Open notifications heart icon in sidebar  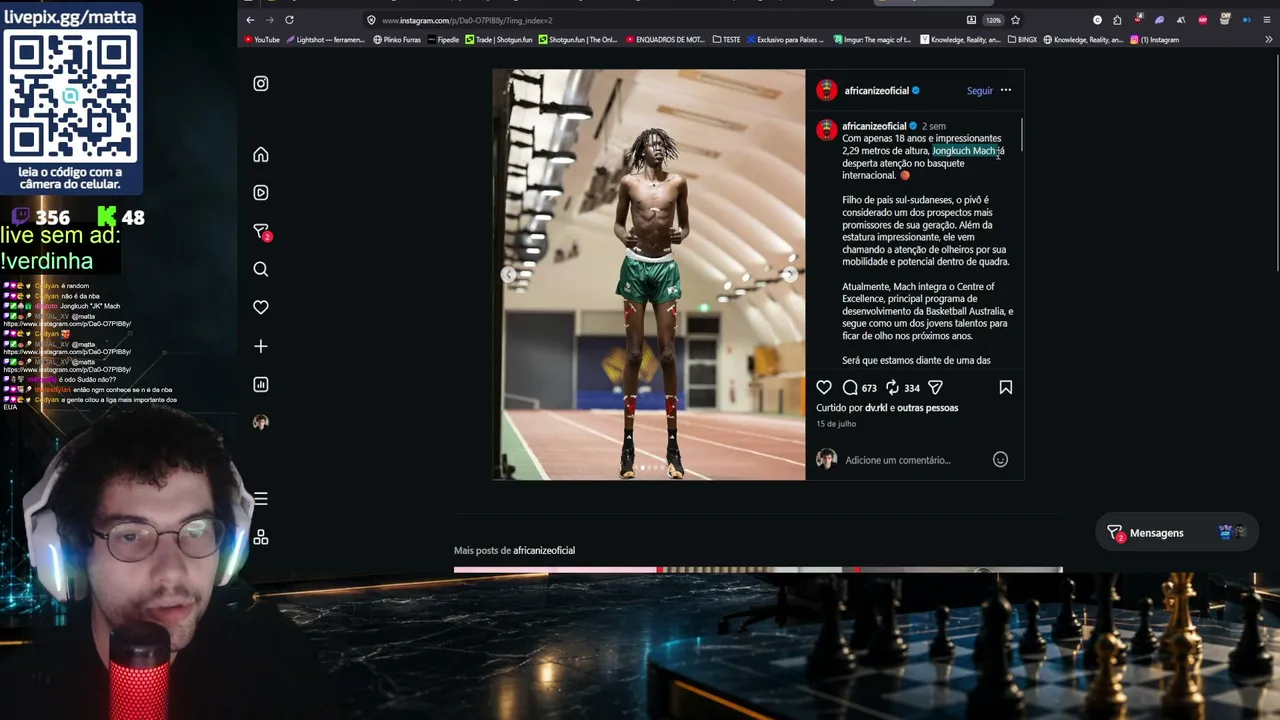(x=261, y=307)
